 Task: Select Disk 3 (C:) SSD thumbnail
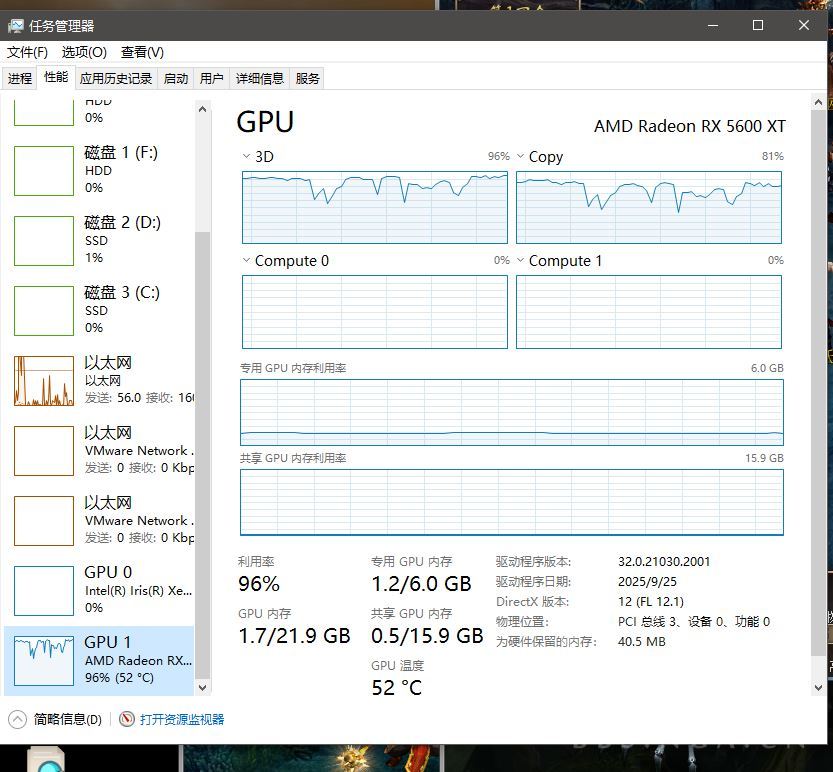point(44,310)
